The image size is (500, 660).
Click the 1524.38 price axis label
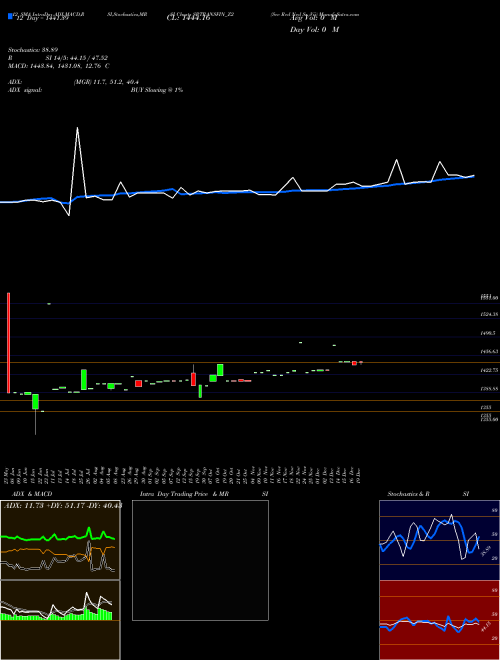click(x=489, y=314)
